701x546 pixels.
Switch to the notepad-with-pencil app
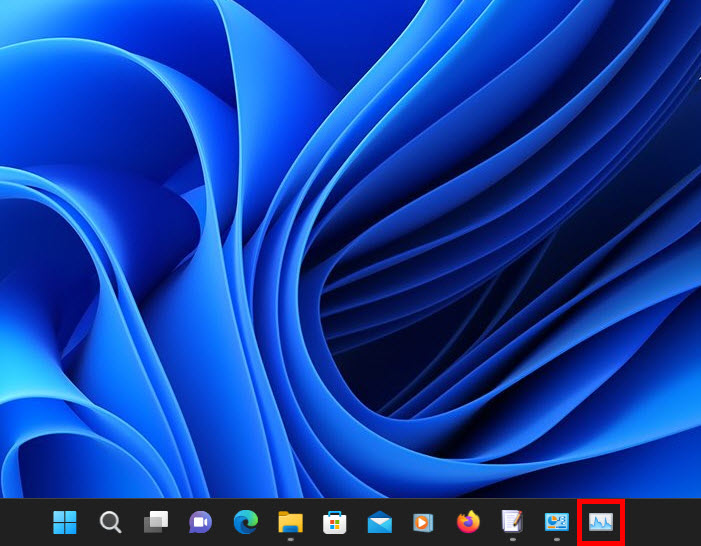coord(512,521)
